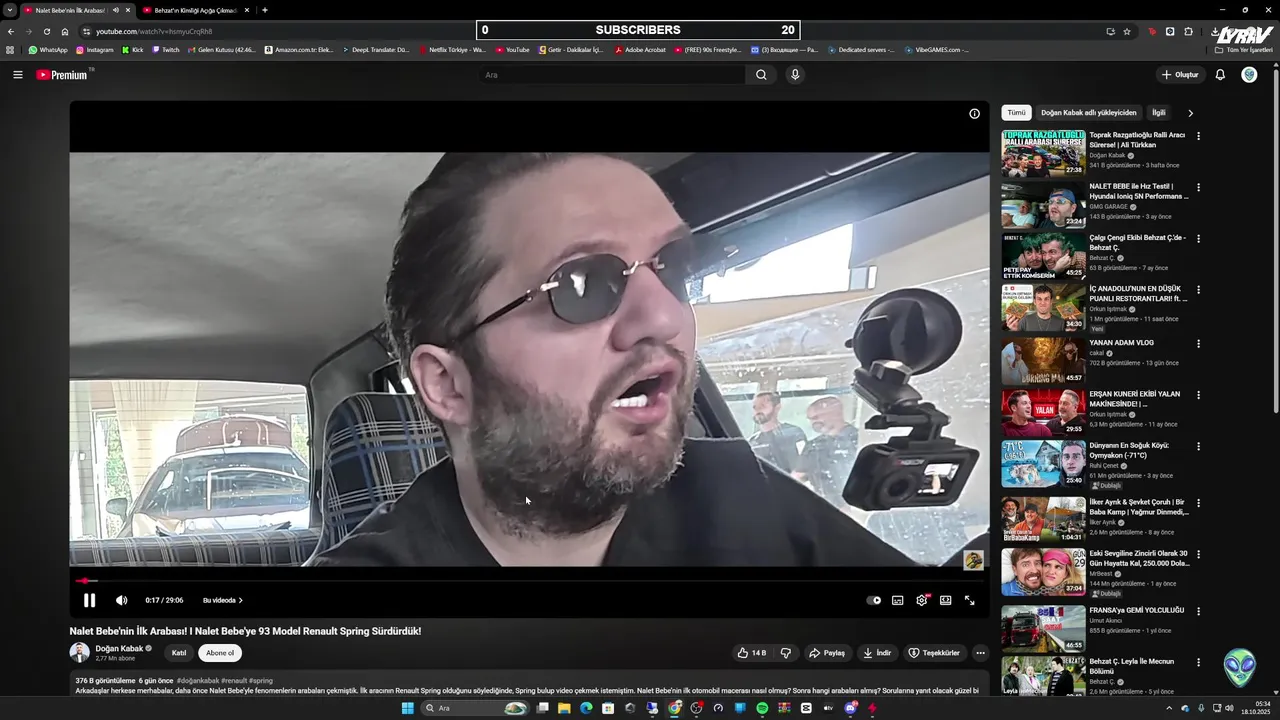Select the 'İlgili' filter chip
1280x720 pixels.
coord(1158,113)
